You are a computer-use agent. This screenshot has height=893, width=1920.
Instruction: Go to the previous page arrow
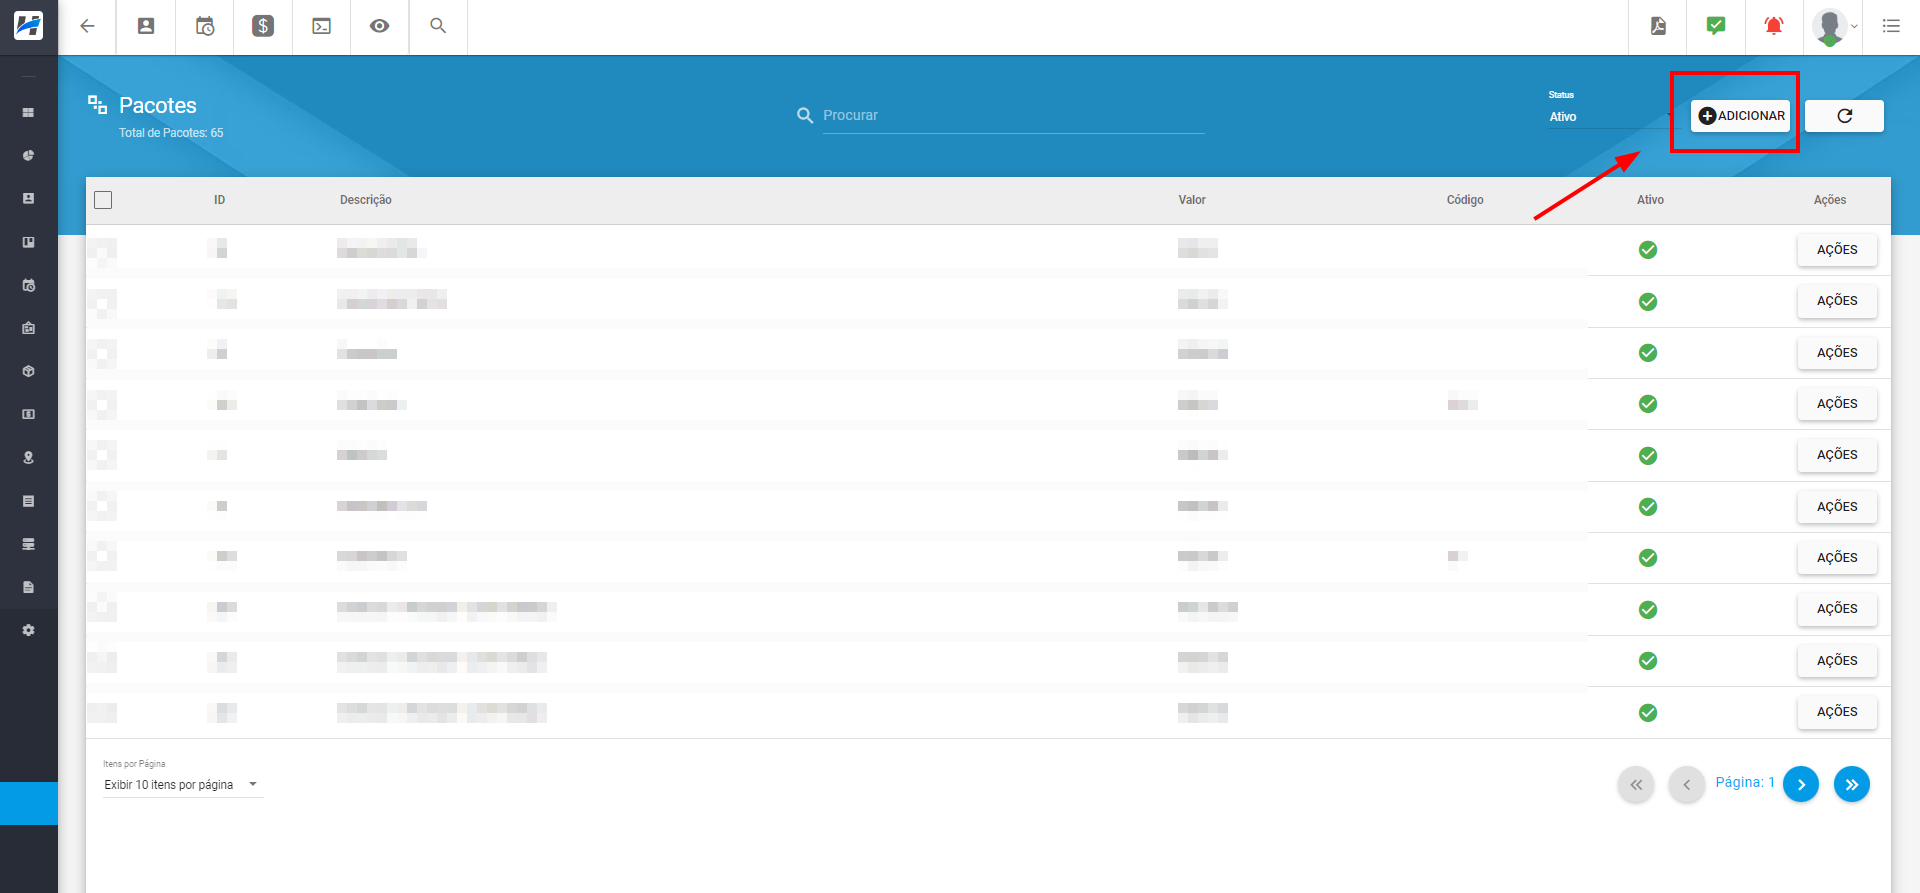(1687, 785)
